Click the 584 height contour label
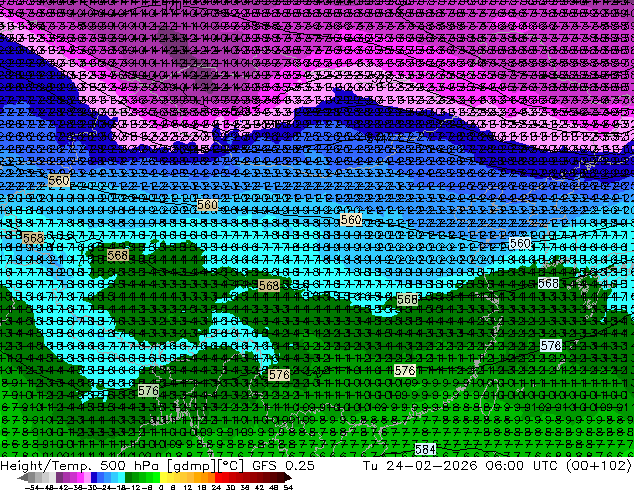This screenshot has height=490, width=634. [x=425, y=449]
